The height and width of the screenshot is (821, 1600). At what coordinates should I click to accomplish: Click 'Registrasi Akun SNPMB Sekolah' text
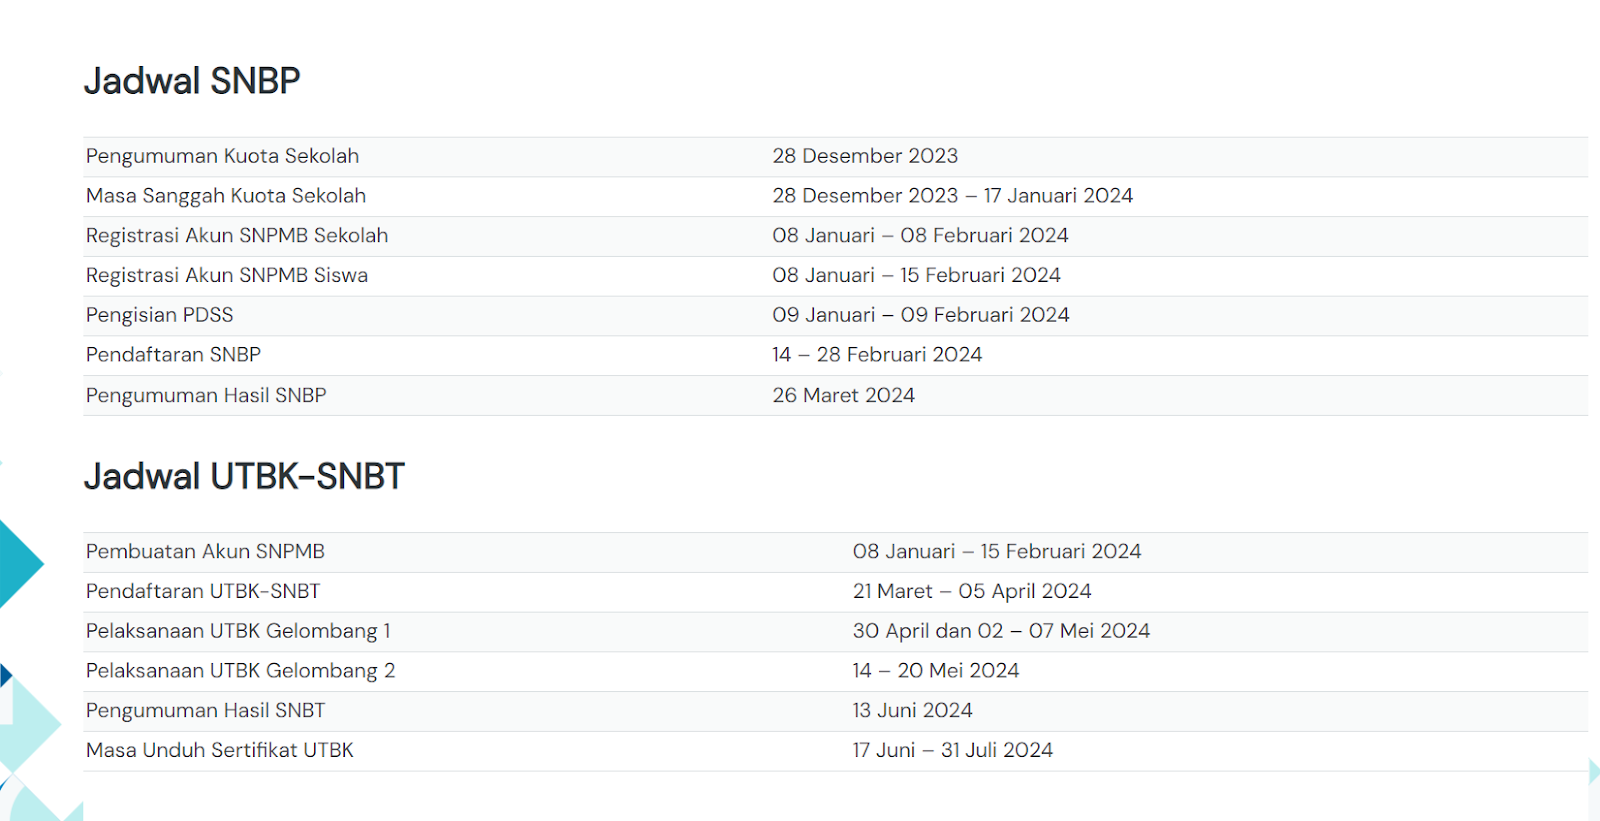[237, 236]
